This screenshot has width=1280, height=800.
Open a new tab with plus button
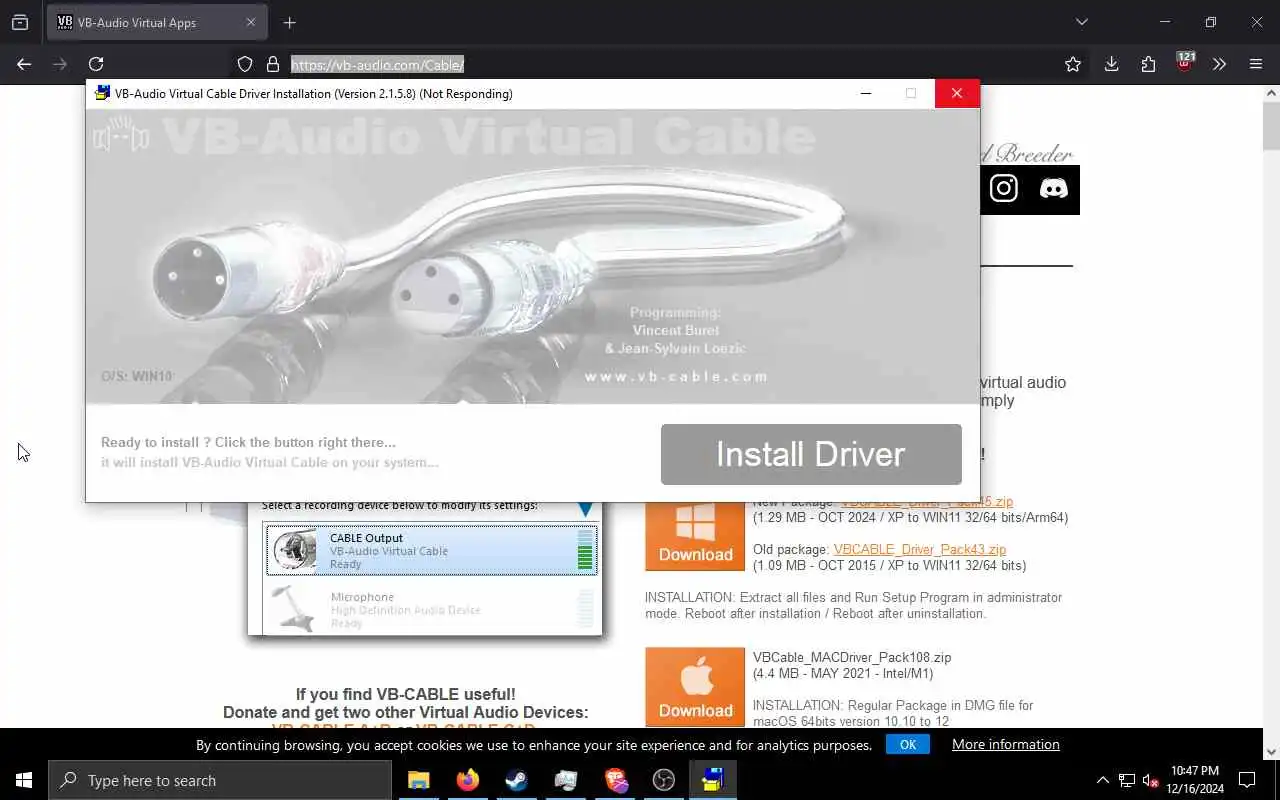click(290, 22)
